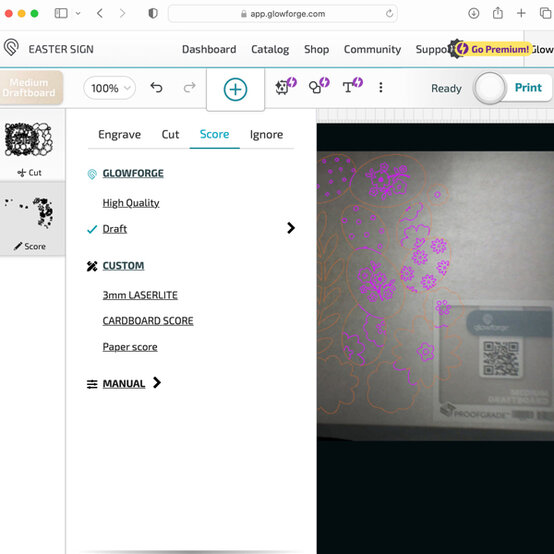Open the Magic Canvas premium image tool
Screen dimensions: 554x554
[x=285, y=87]
